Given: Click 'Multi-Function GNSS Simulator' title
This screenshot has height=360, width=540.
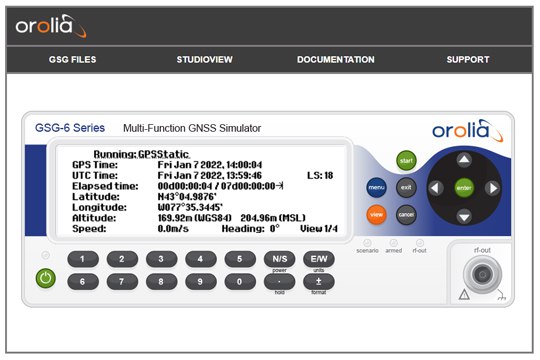Looking at the screenshot, I should (x=192, y=128).
